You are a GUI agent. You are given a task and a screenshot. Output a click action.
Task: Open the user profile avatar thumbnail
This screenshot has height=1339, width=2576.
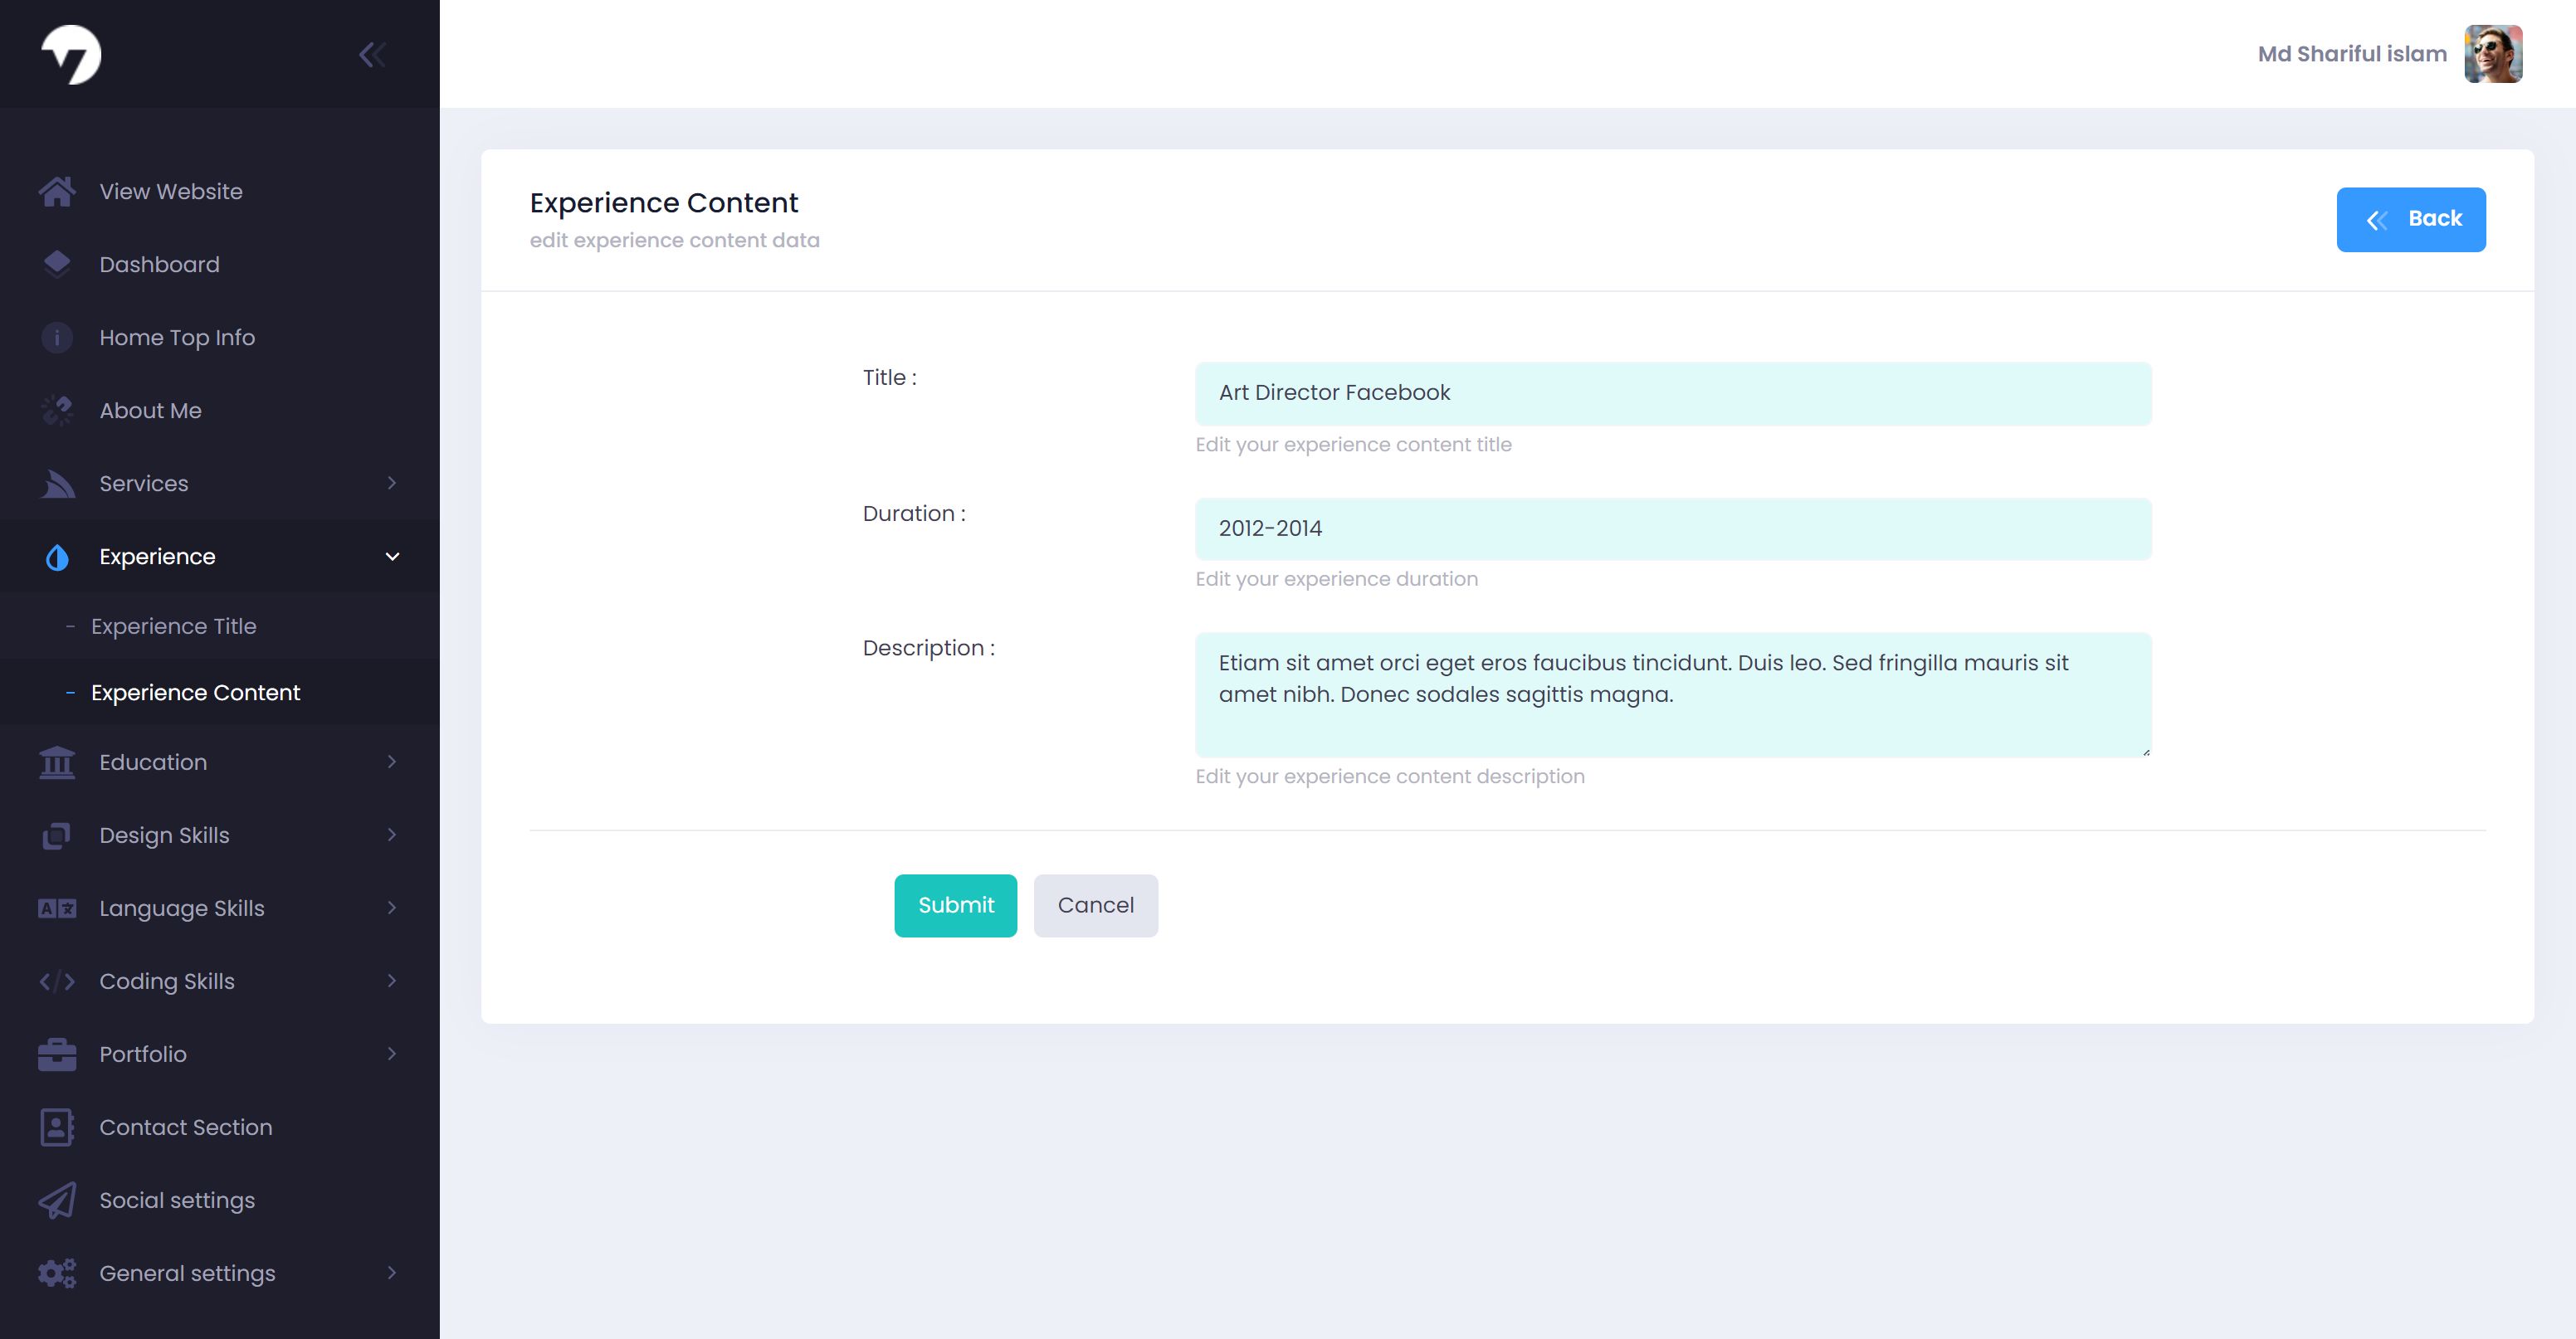[2492, 54]
